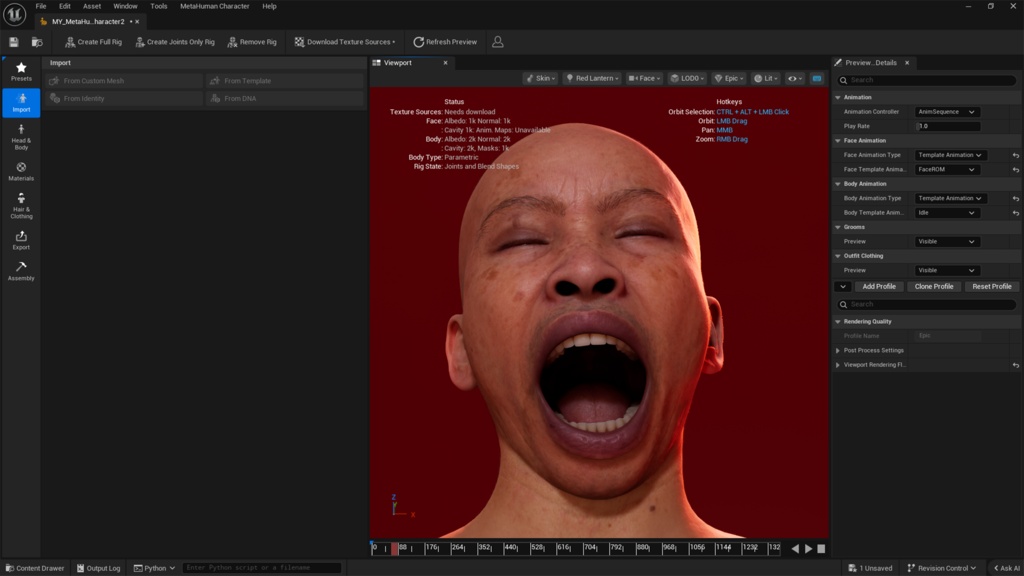Image resolution: width=1024 pixels, height=576 pixels.
Task: Reset Body Template Animation to default
Action: [1016, 213]
